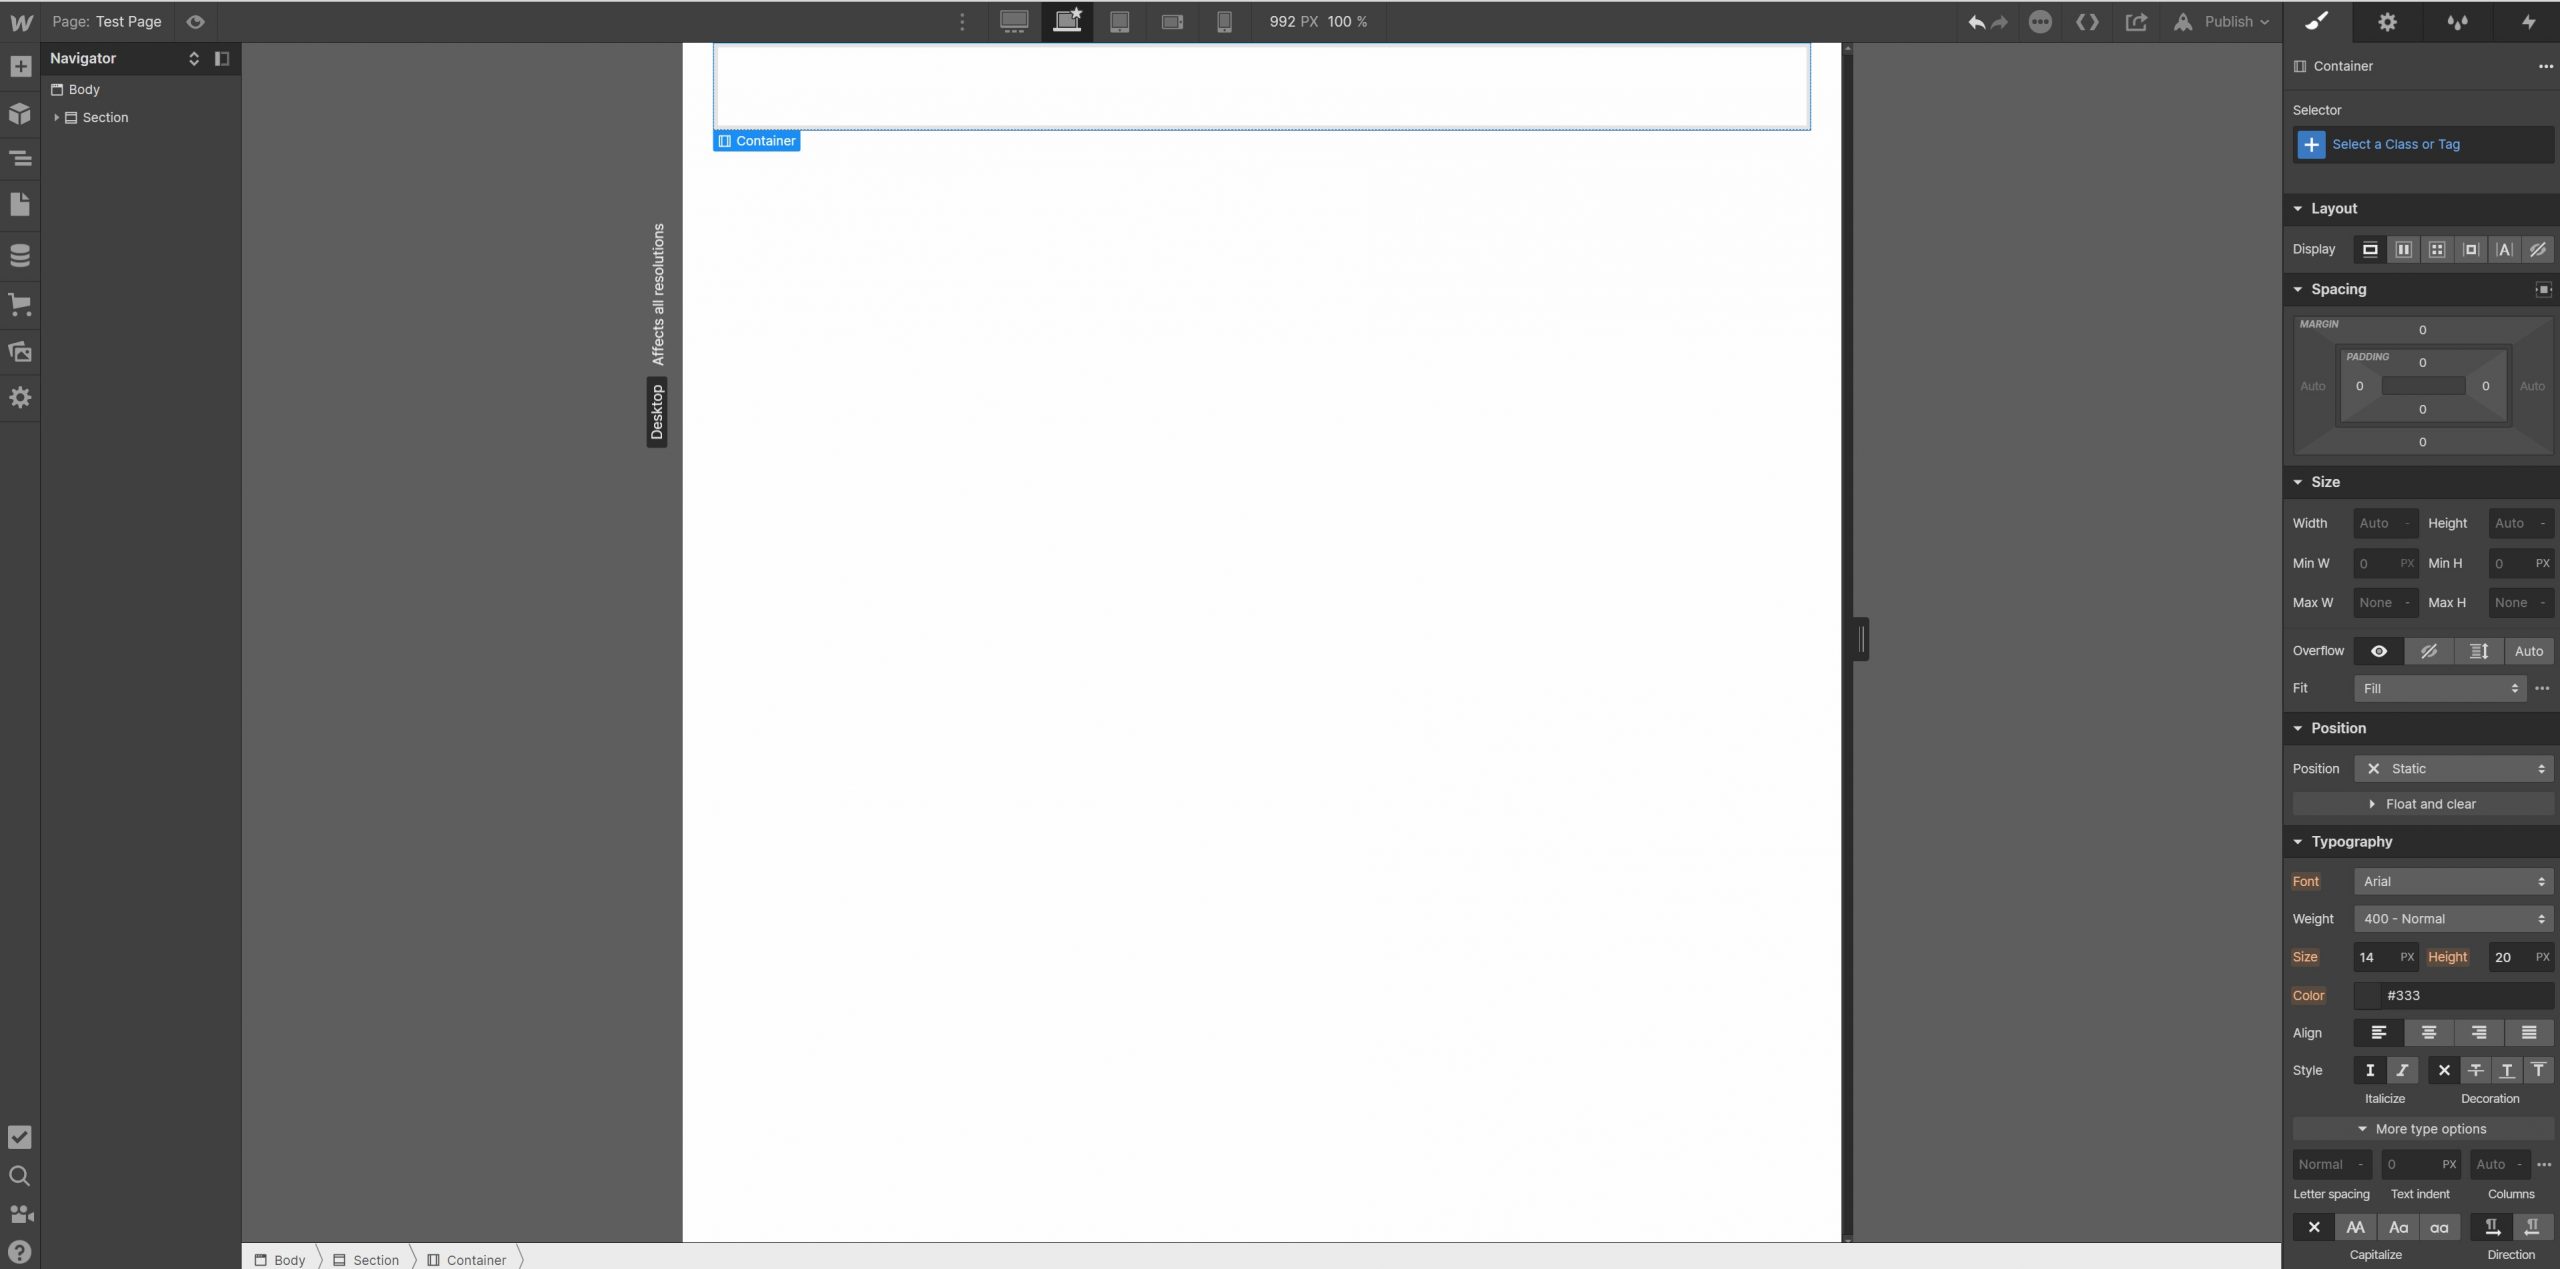Switch to the tablet breakpoint

(x=1120, y=22)
